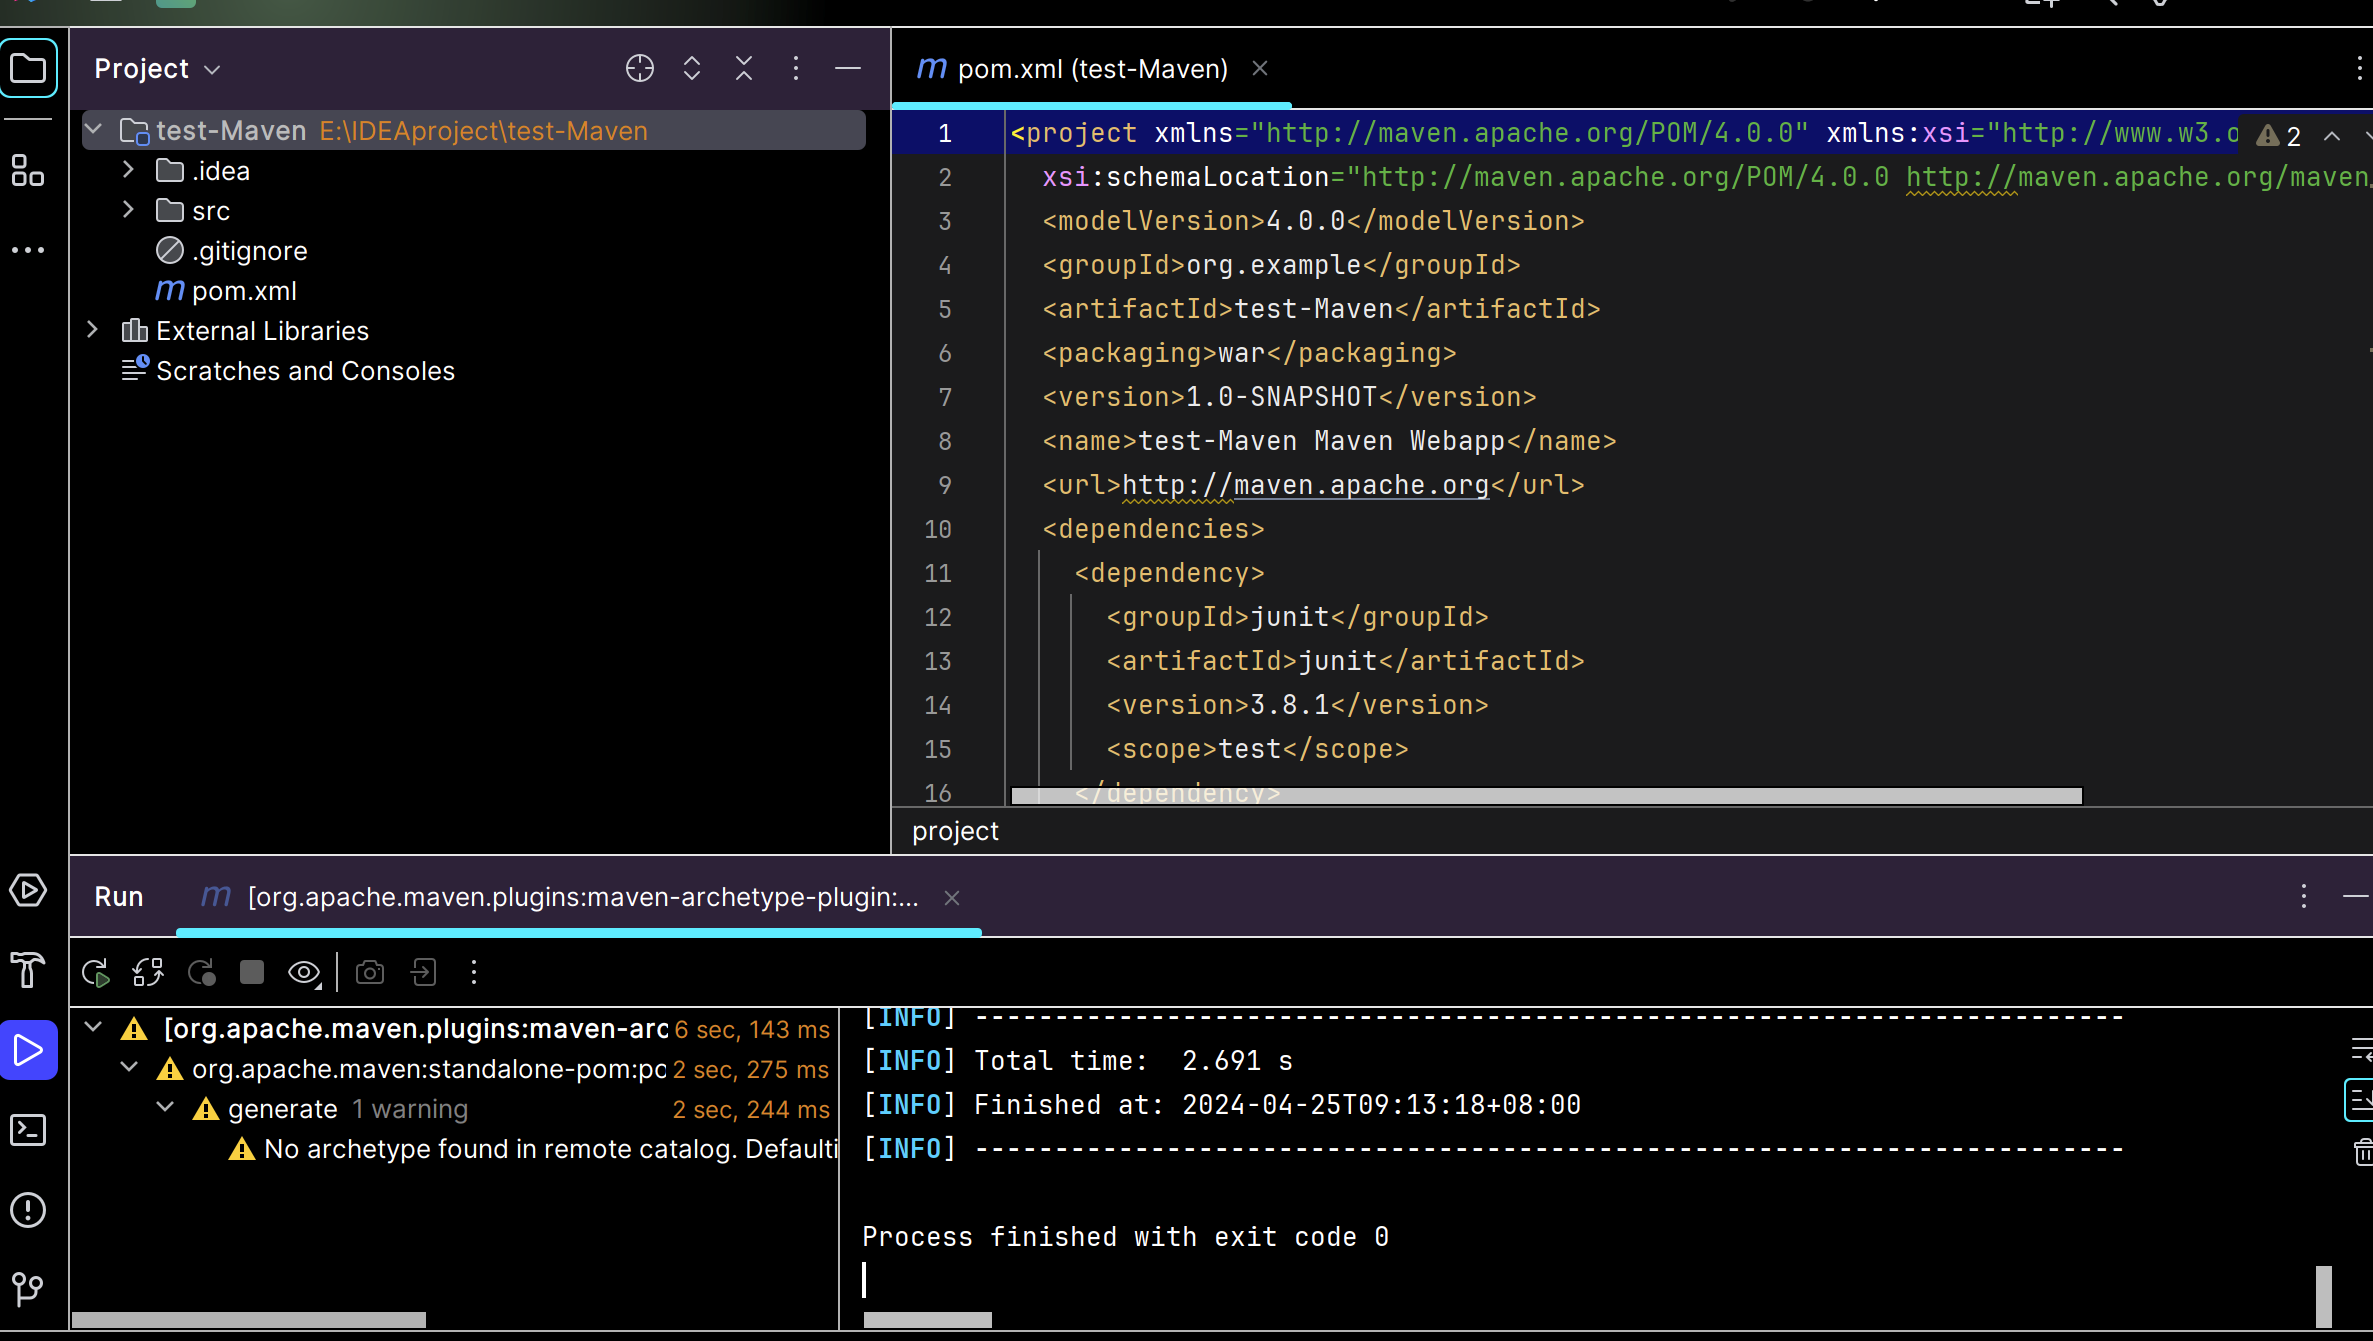Open the Terminal tool window icon
Screen dimensions: 2373x1341
[x=28, y=1130]
